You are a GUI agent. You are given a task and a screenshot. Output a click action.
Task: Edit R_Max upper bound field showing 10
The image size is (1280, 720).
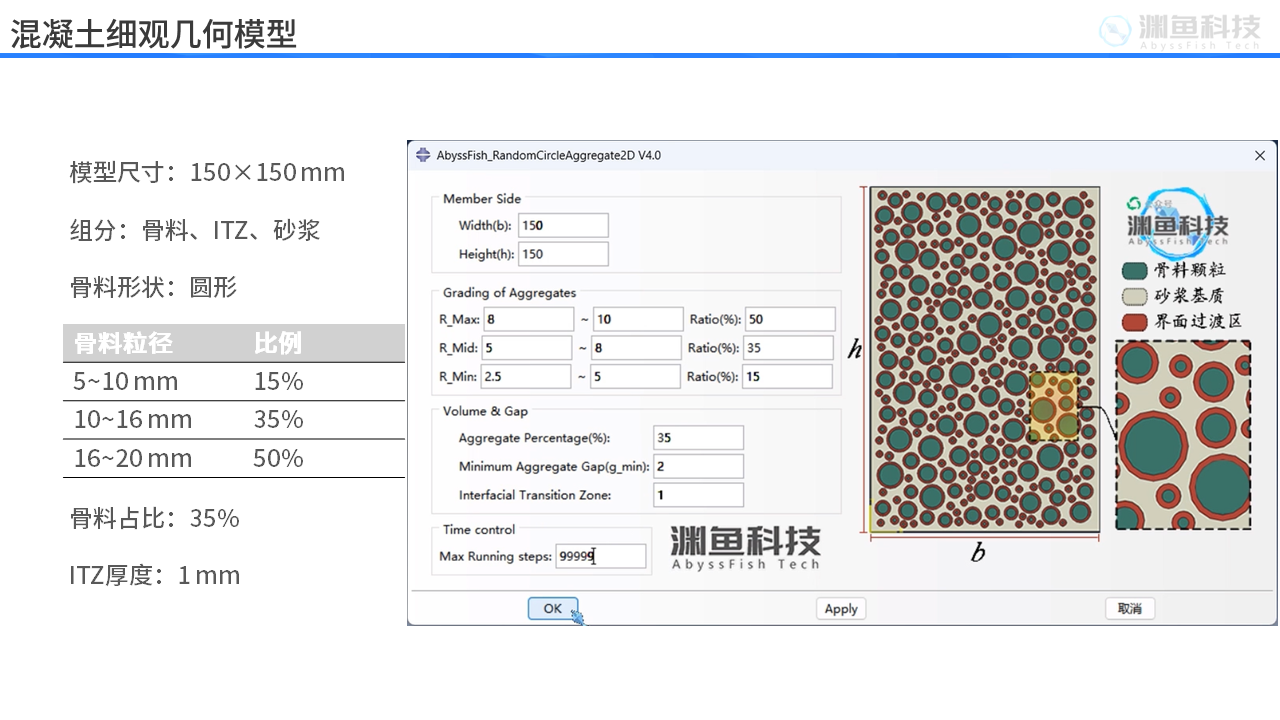(638, 319)
